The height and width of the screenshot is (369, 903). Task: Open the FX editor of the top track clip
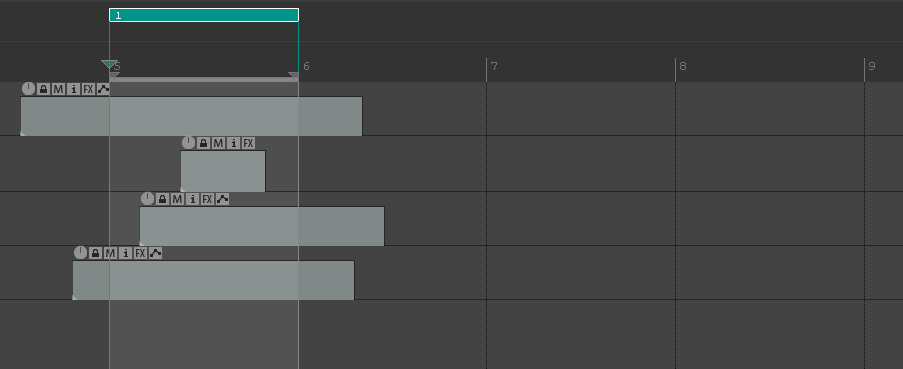click(x=88, y=89)
